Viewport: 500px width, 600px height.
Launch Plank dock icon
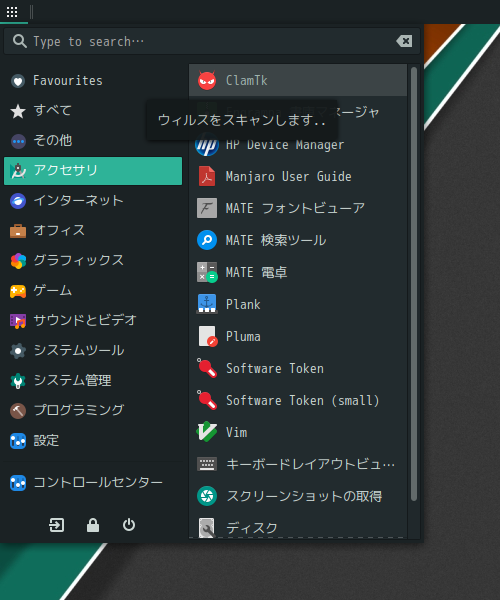tap(207, 304)
